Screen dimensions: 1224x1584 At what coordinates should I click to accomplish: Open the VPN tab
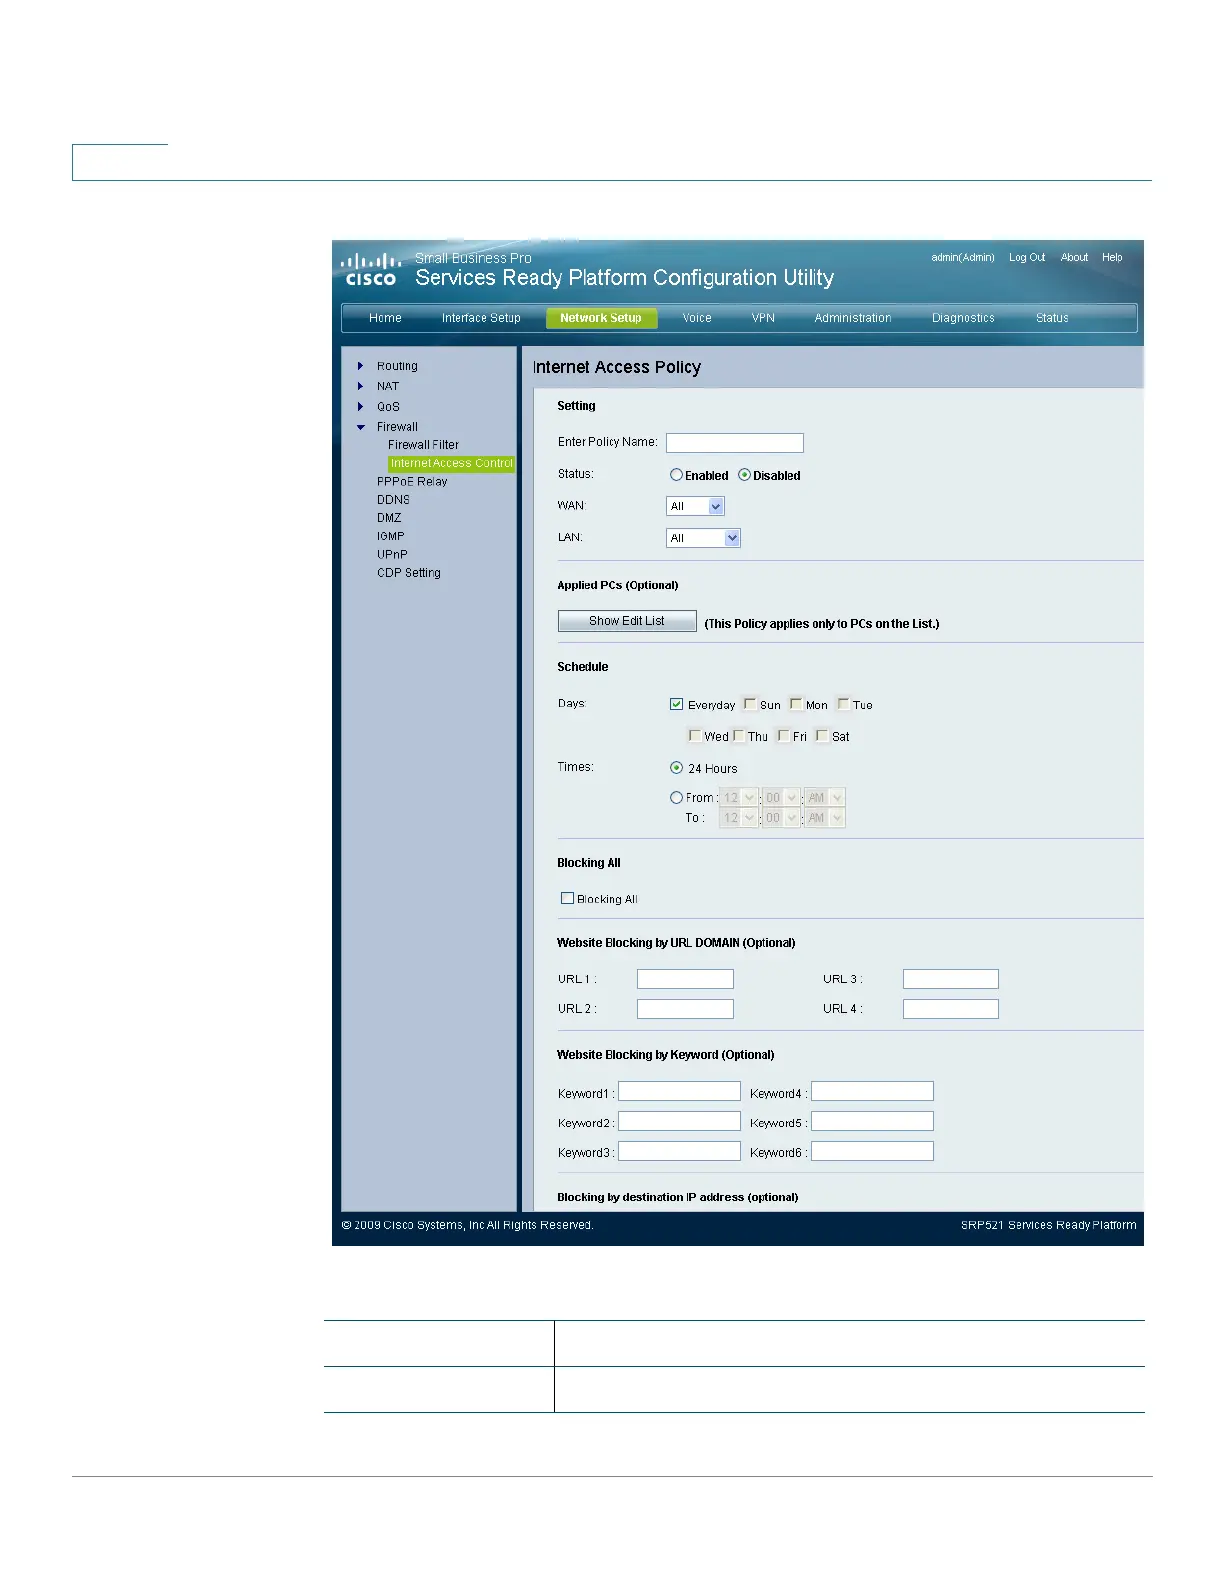[x=763, y=318]
